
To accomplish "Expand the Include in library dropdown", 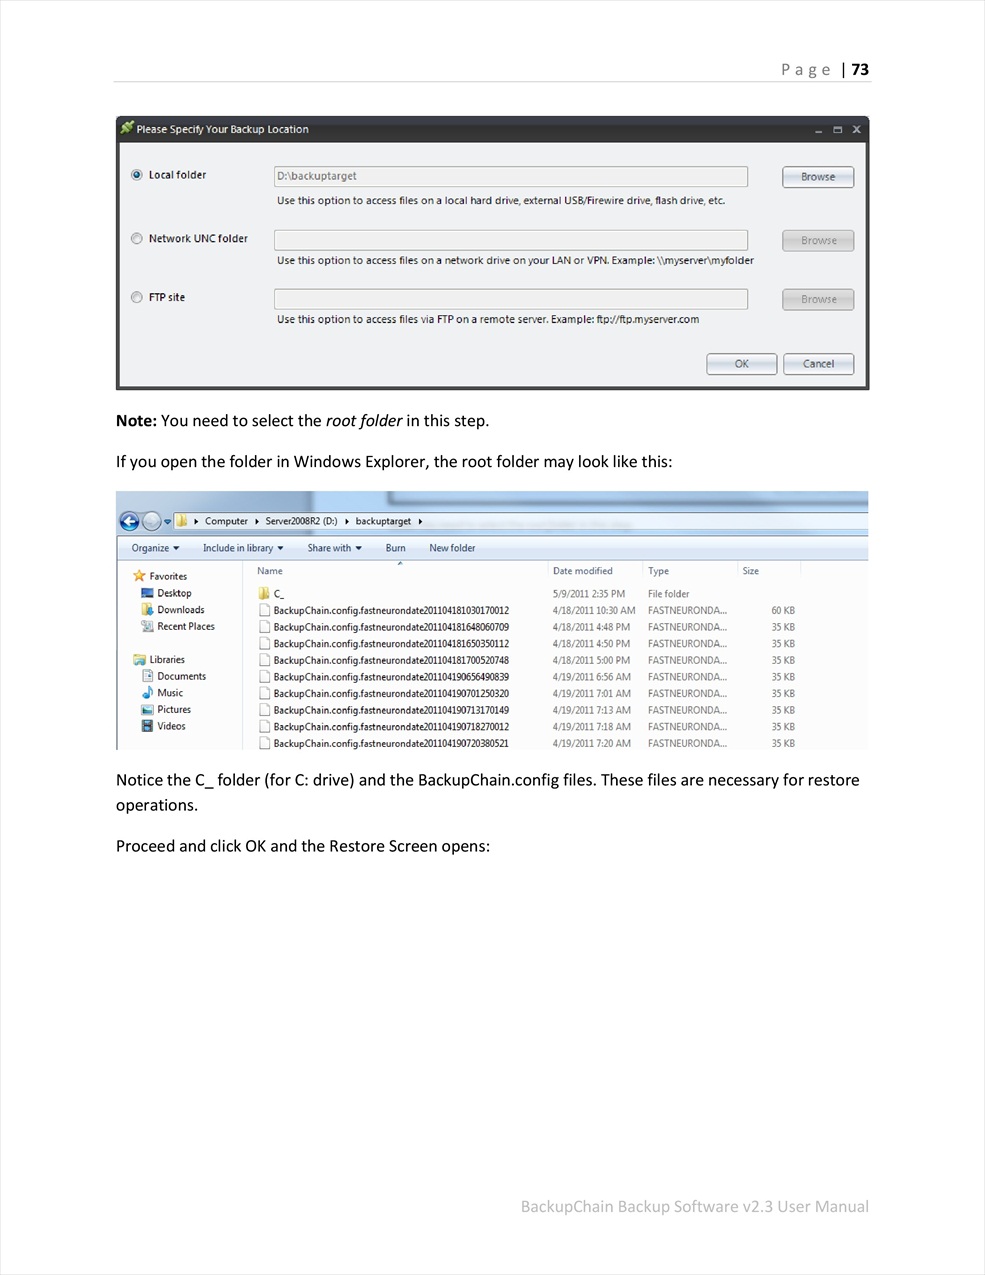I will coord(243,548).
